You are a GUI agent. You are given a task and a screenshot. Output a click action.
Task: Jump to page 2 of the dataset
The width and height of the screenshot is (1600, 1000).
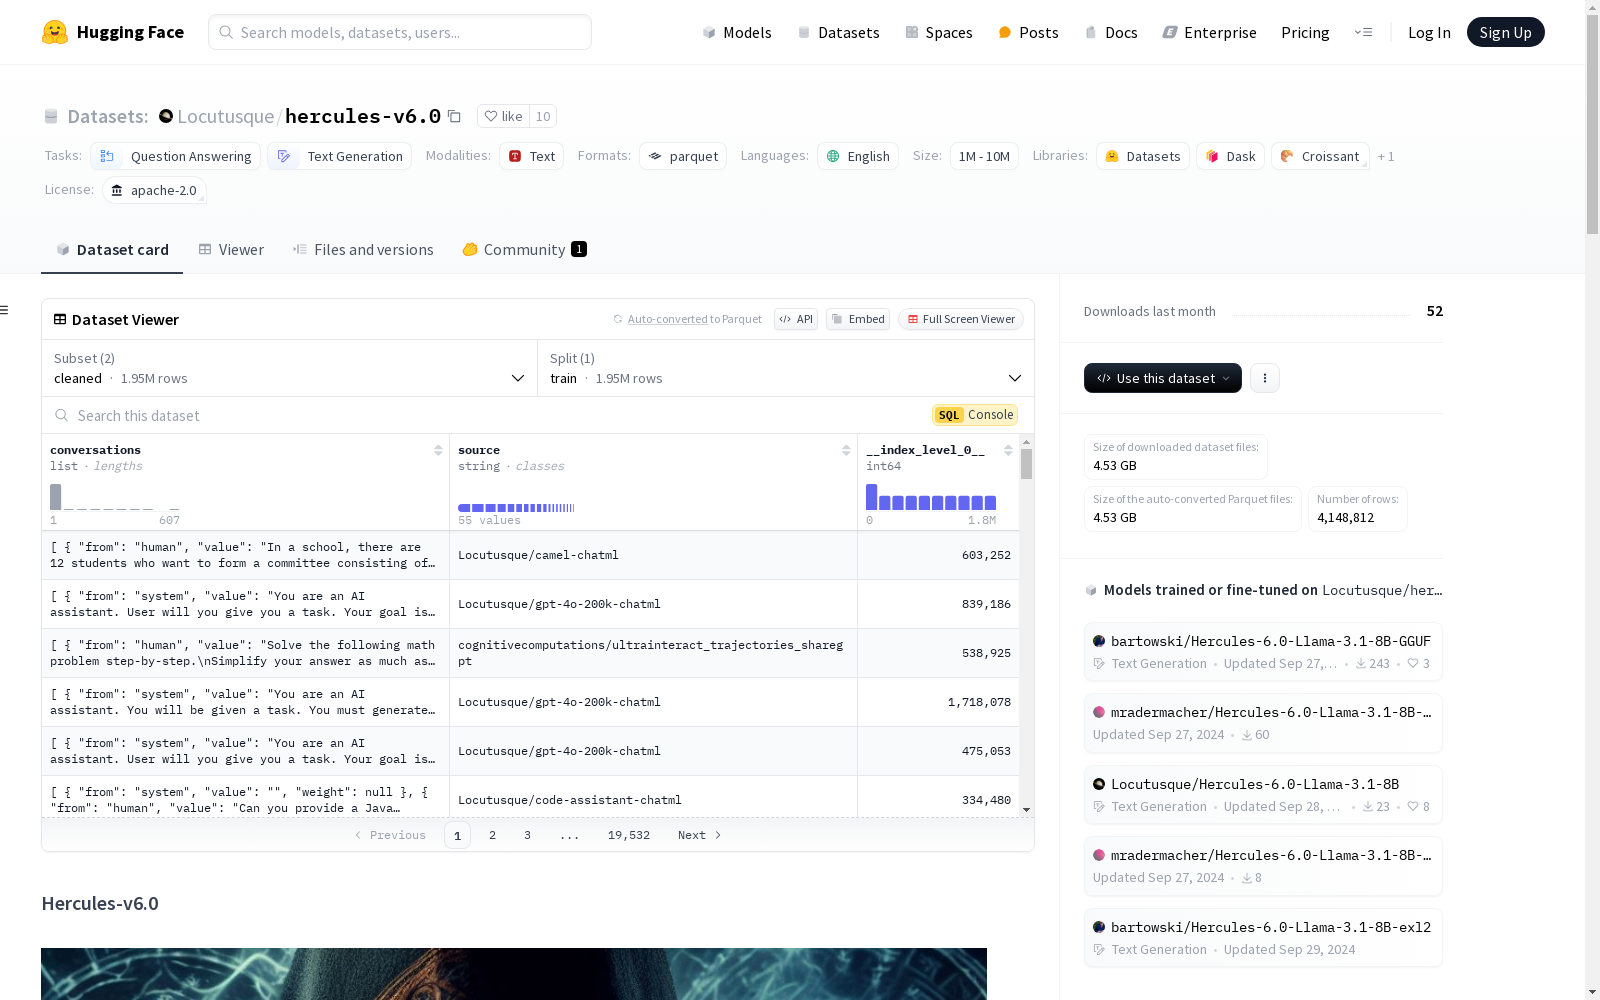[492, 835]
